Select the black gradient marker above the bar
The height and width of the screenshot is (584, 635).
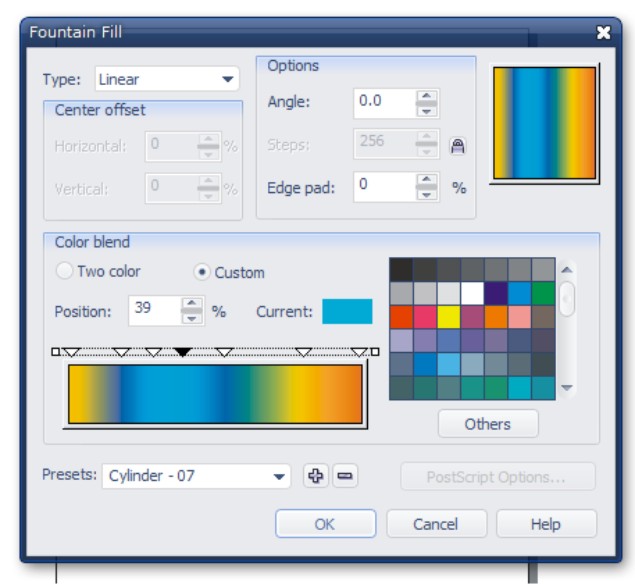click(182, 352)
